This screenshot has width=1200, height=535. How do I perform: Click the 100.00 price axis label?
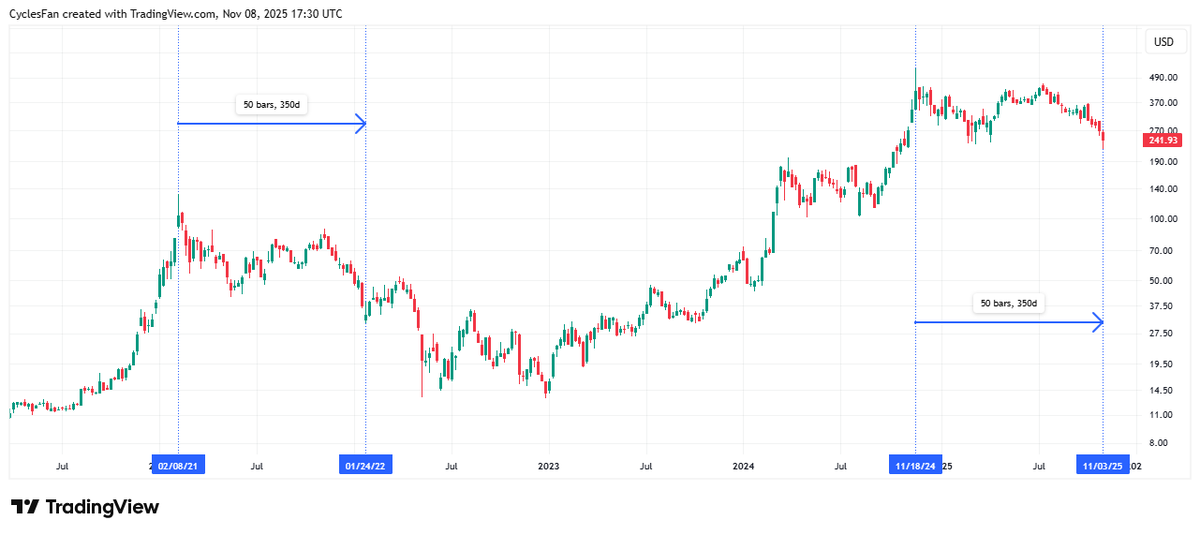[1162, 219]
